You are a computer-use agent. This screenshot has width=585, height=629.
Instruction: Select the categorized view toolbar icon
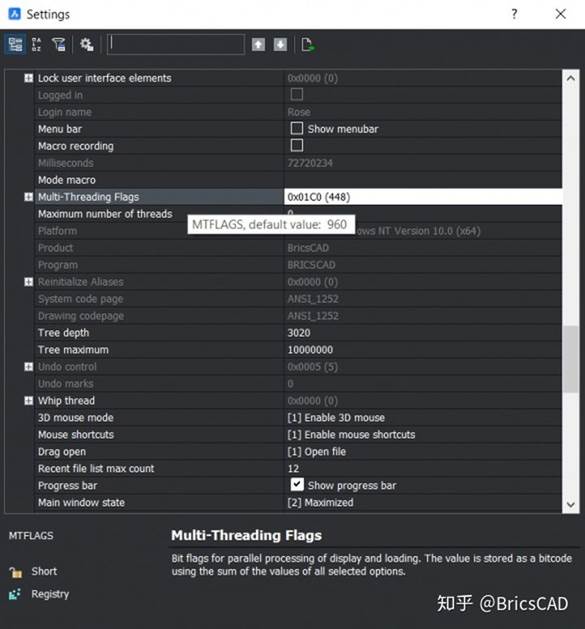[15, 44]
